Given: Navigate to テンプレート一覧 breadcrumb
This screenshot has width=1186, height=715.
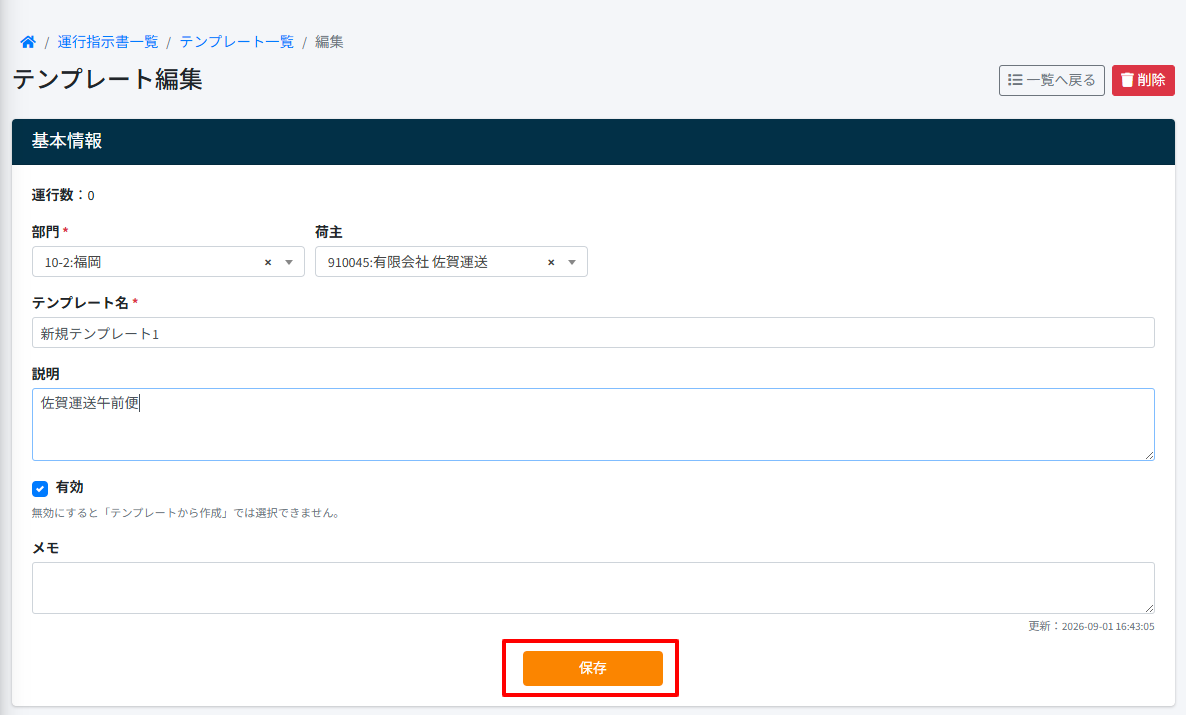Looking at the screenshot, I should 237,42.
